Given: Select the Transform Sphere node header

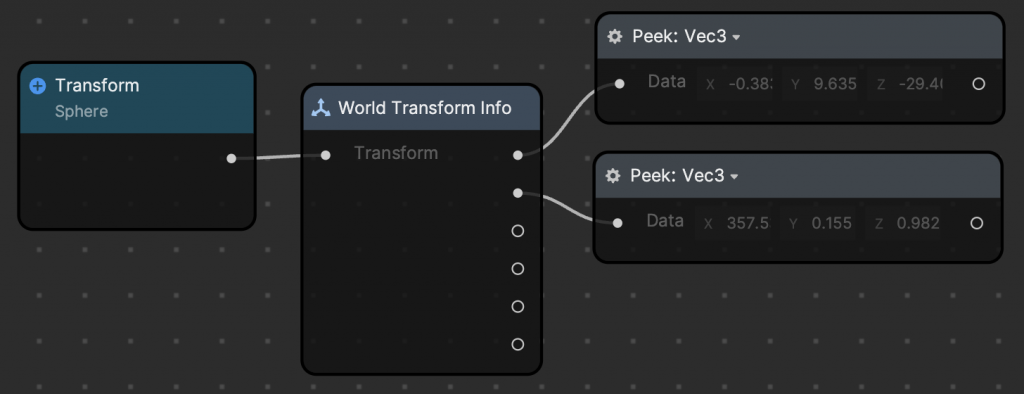Looking at the screenshot, I should (136, 98).
